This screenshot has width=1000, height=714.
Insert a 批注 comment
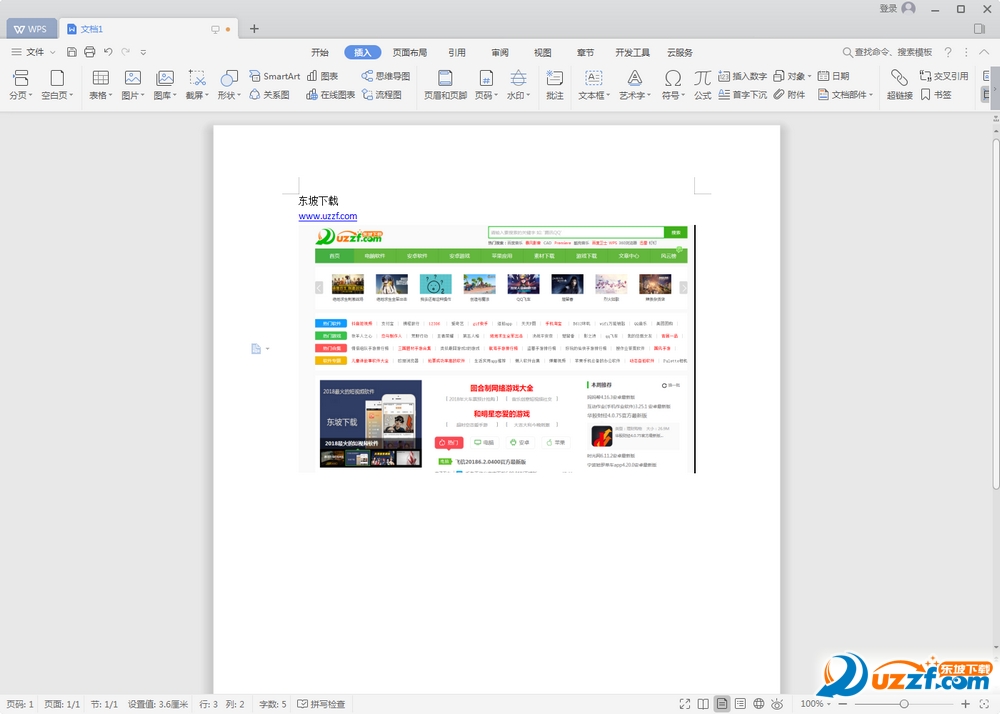coord(555,84)
